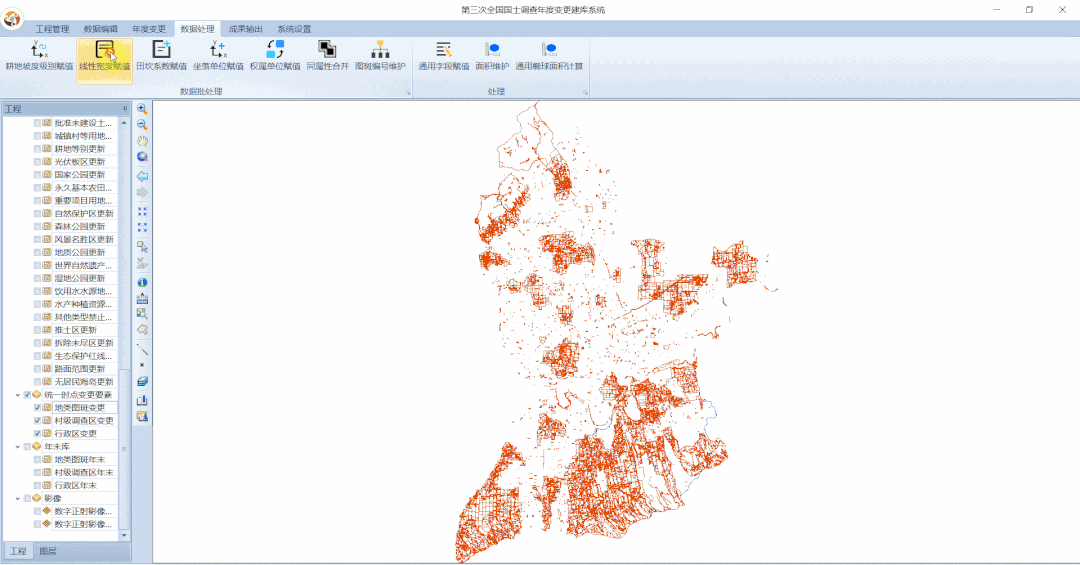Go to previous view with left arrow

(142, 176)
